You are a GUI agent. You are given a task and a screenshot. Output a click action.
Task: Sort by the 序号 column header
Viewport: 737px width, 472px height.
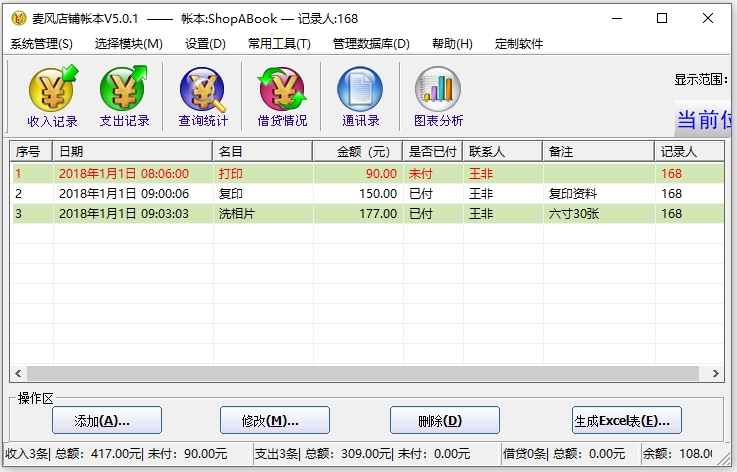tap(31, 151)
